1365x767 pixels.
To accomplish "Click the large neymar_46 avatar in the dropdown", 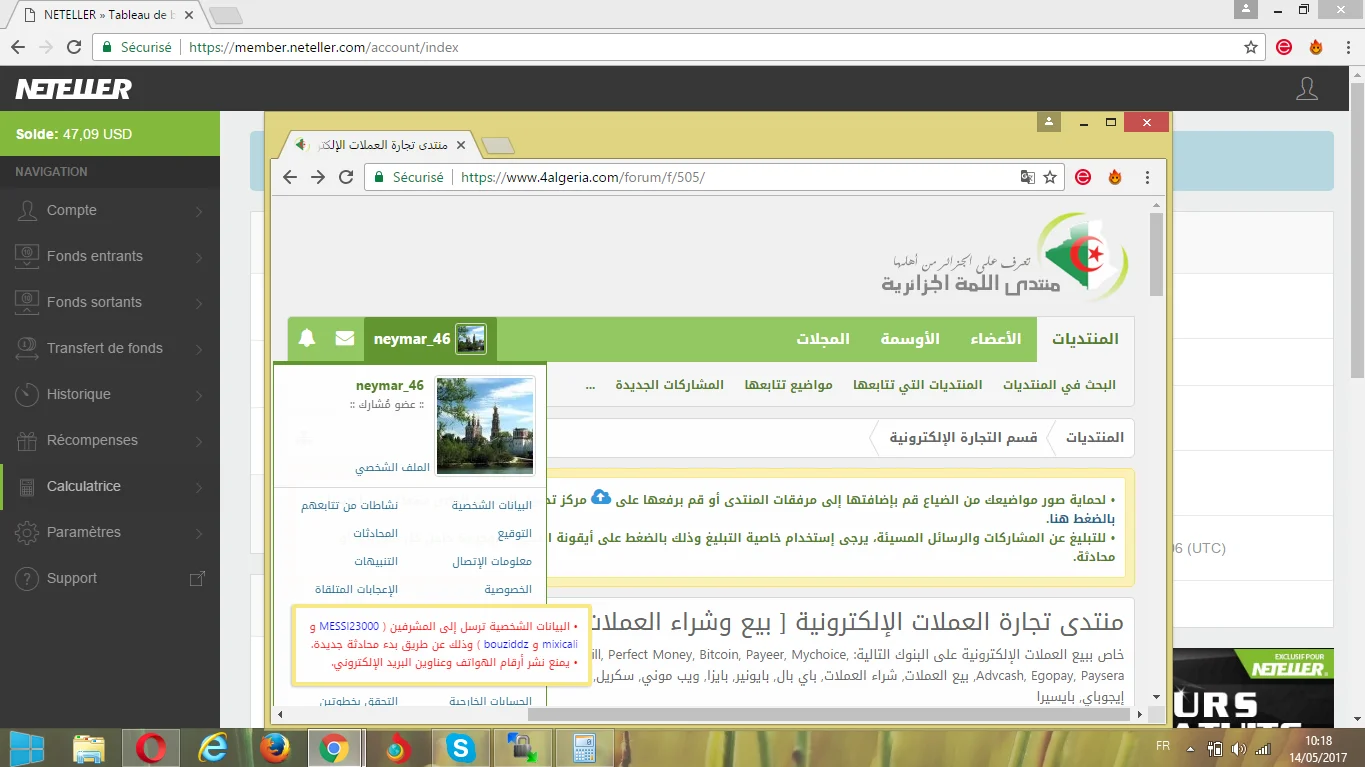I will pyautogui.click(x=485, y=427).
